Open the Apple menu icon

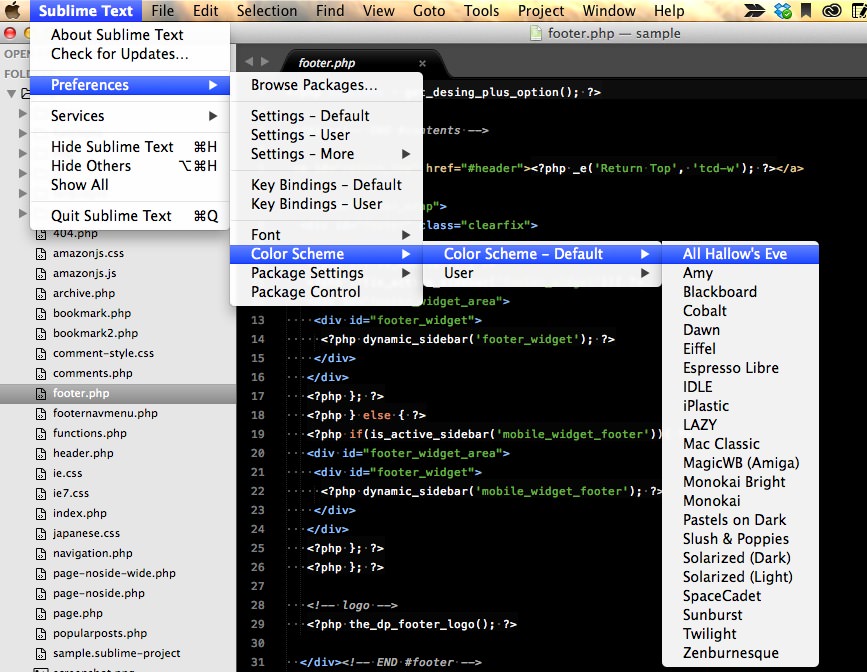[12, 10]
